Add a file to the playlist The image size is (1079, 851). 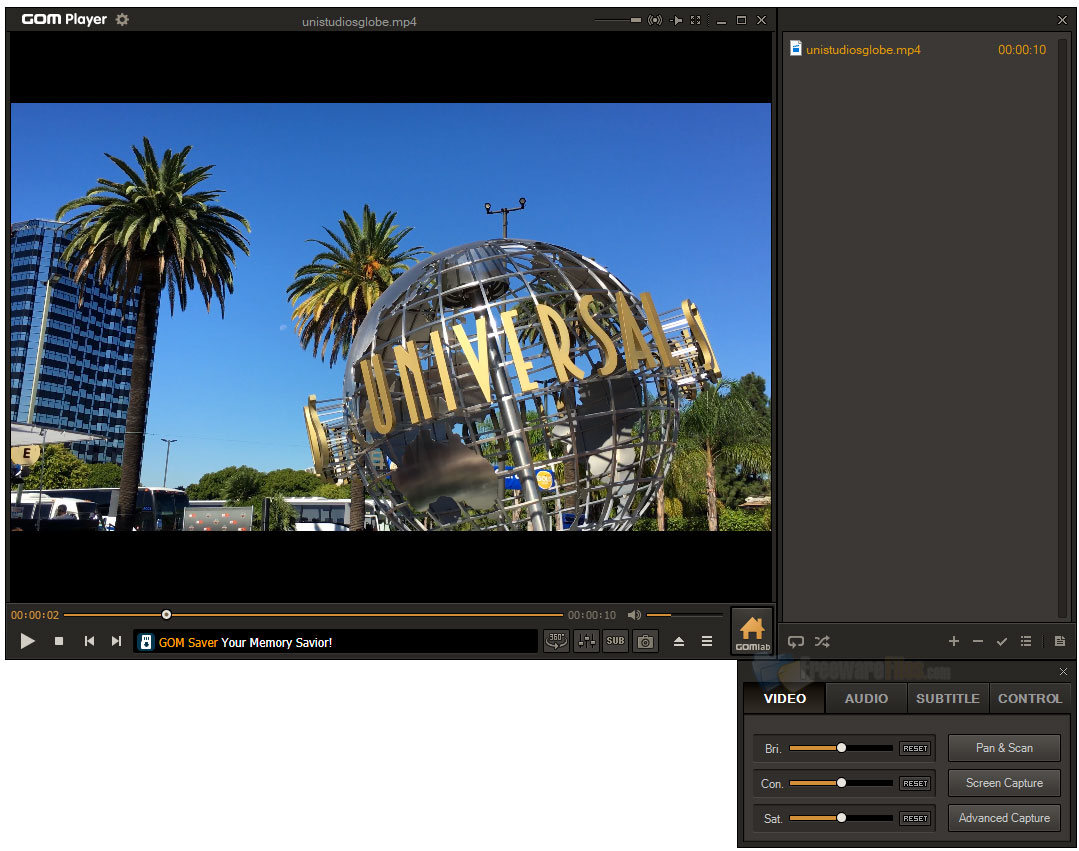954,641
